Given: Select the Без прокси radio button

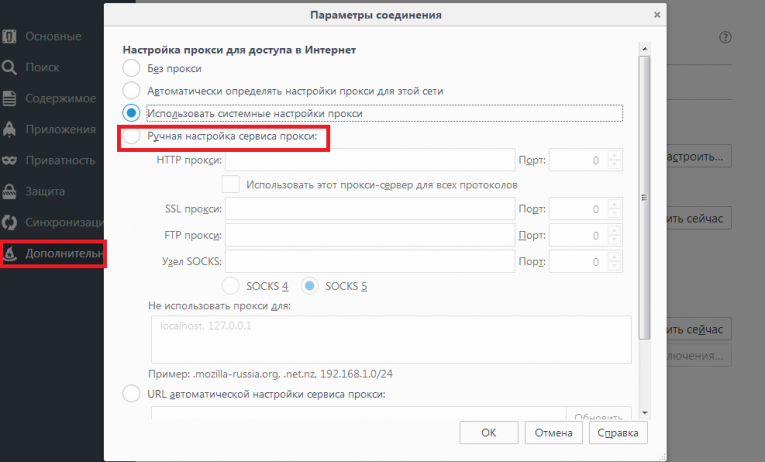Looking at the screenshot, I should pyautogui.click(x=131, y=68).
